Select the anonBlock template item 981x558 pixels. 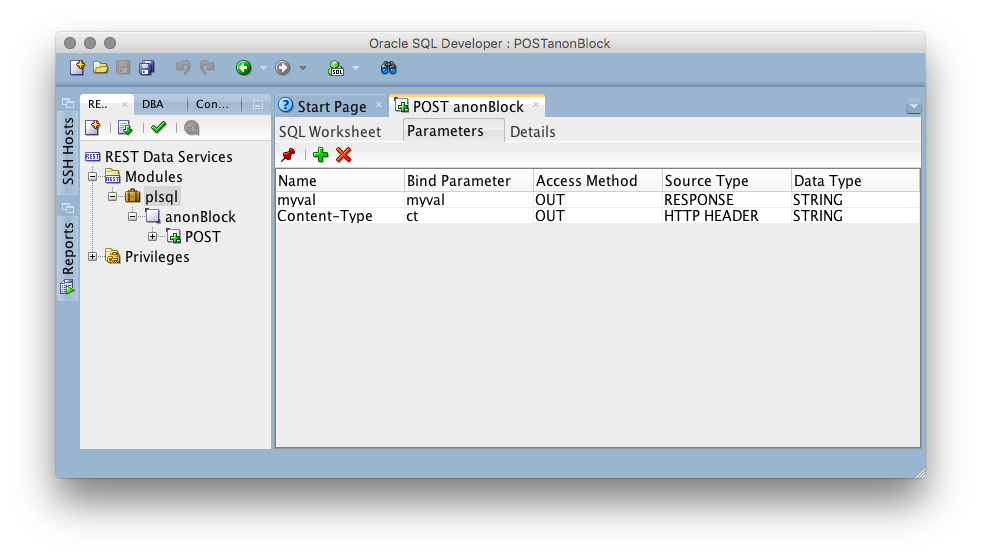[200, 216]
